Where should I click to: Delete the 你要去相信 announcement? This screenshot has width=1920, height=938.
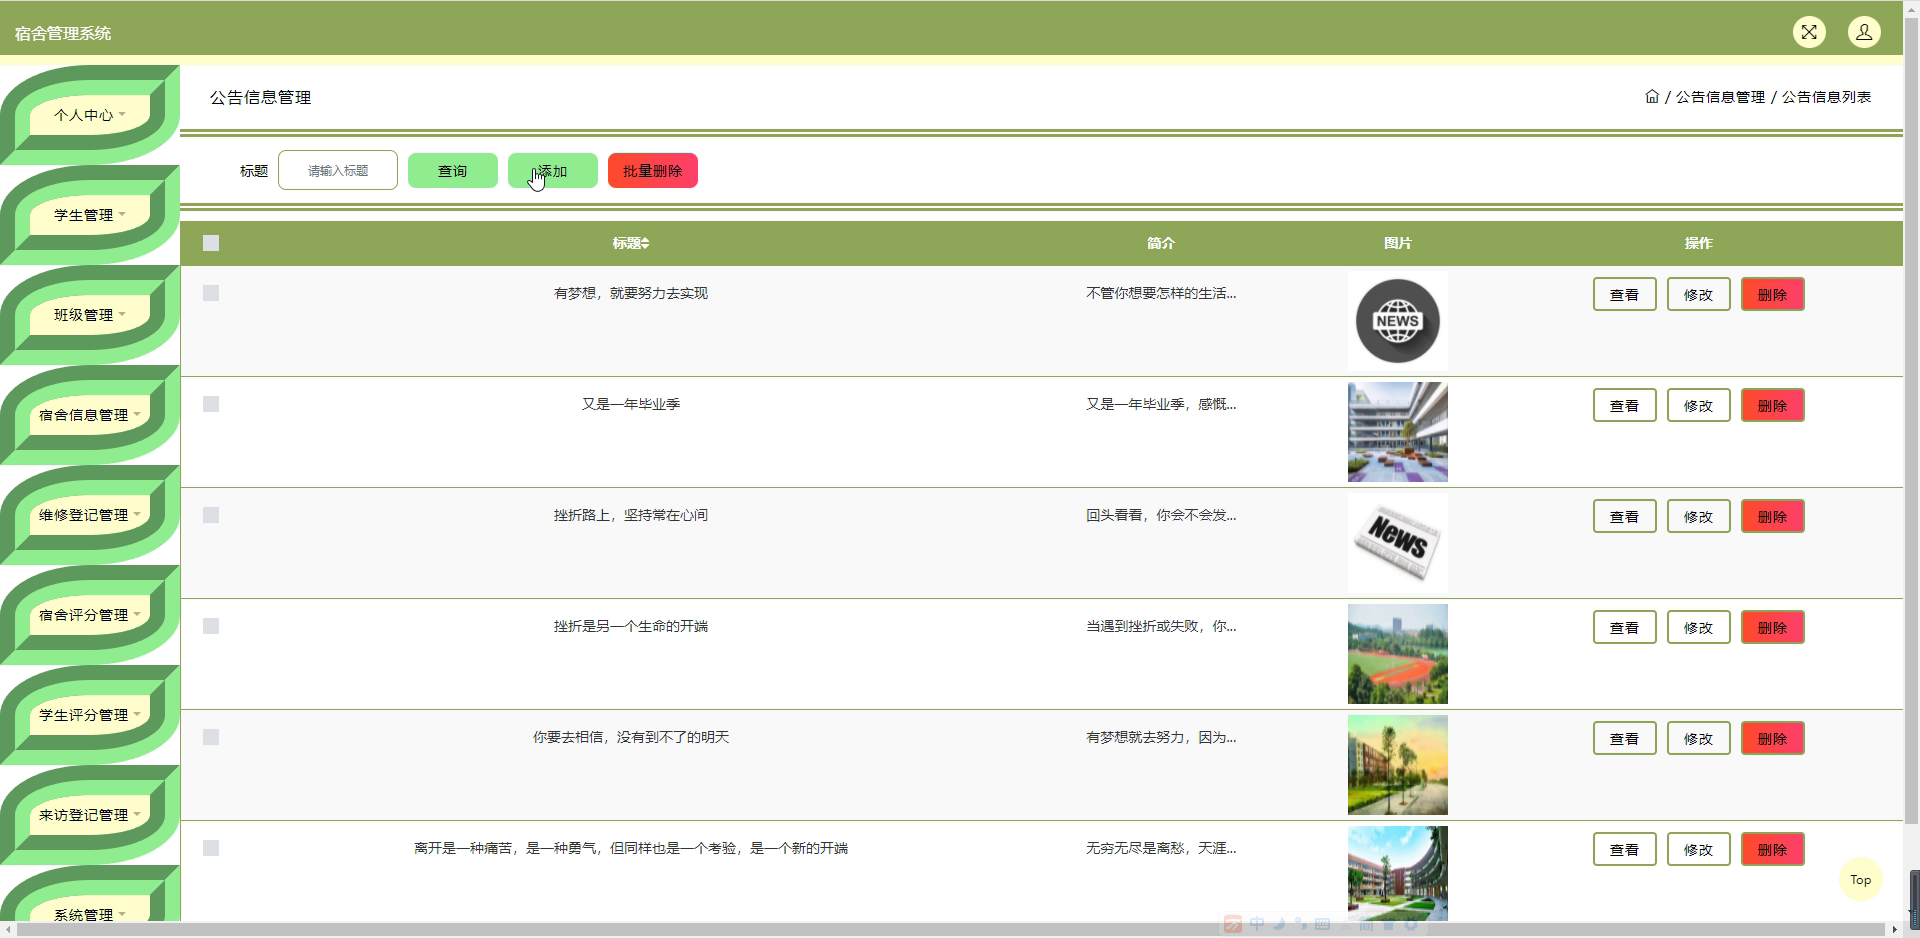tap(1773, 739)
